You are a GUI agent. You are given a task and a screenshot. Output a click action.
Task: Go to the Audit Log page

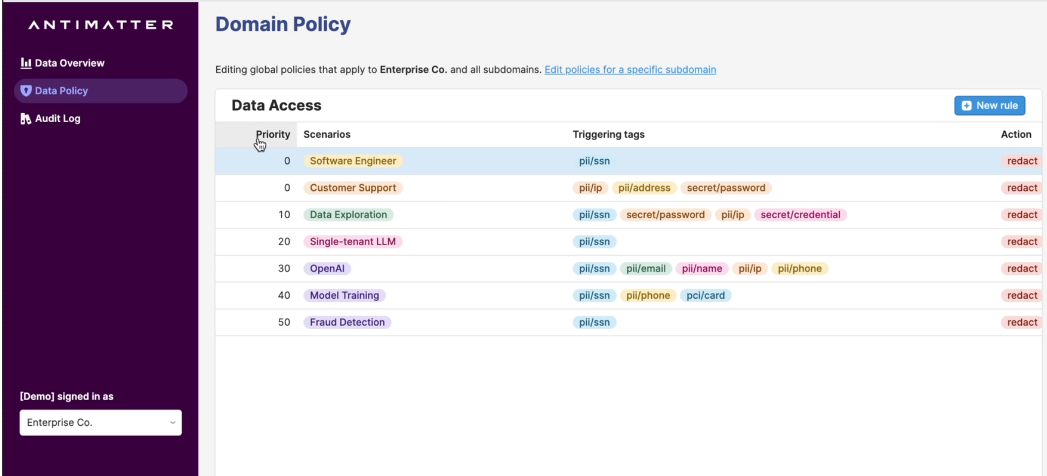click(58, 118)
